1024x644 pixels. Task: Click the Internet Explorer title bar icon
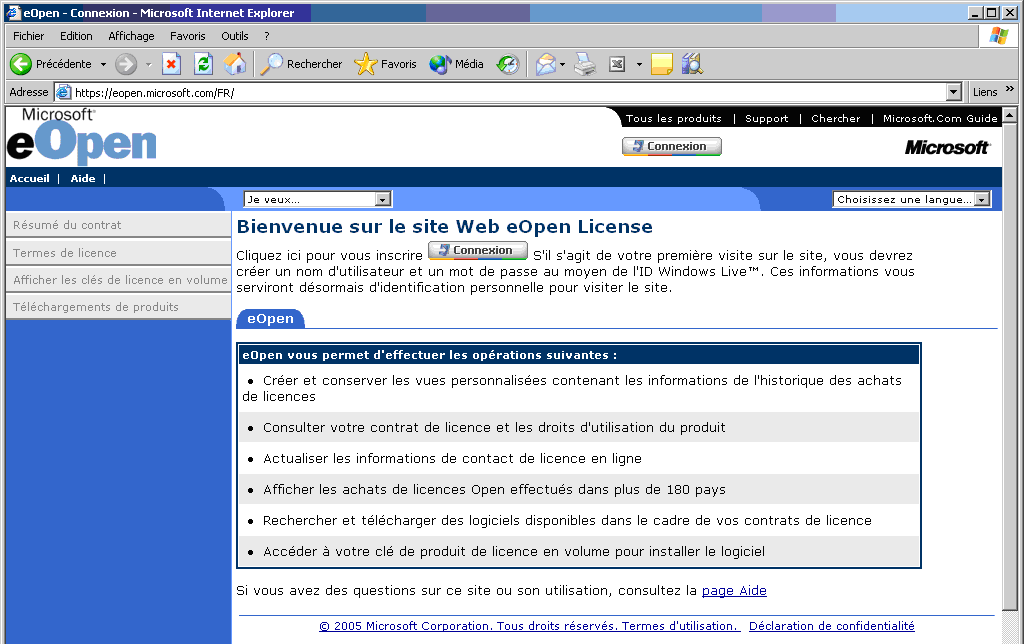(x=13, y=12)
